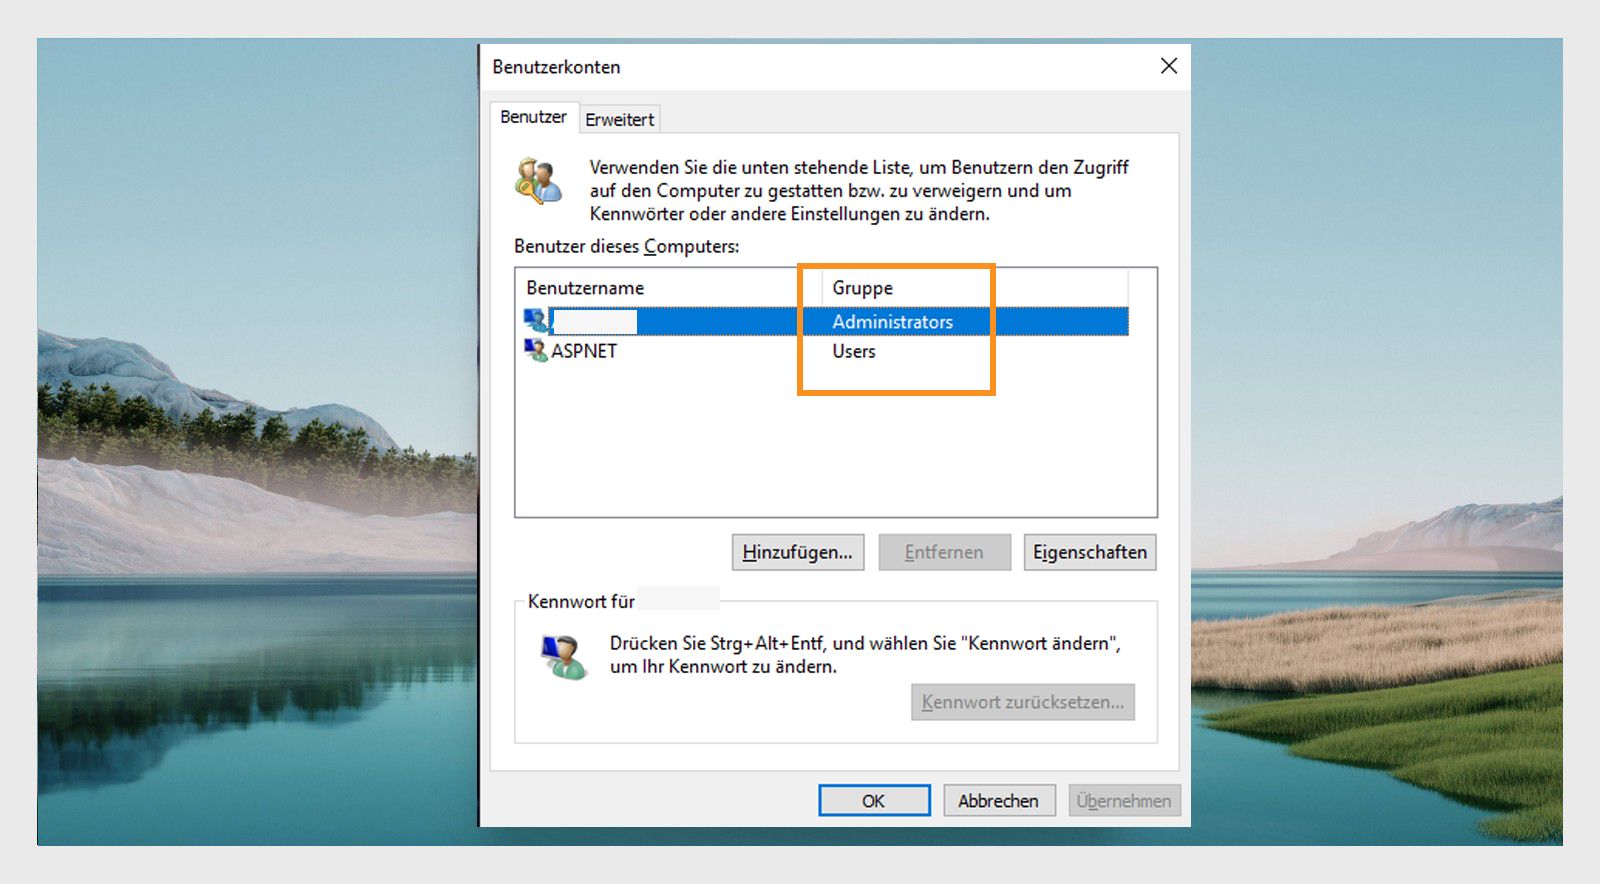Click the Übernehmen button
Screen dimensions: 1600x884
point(1124,800)
